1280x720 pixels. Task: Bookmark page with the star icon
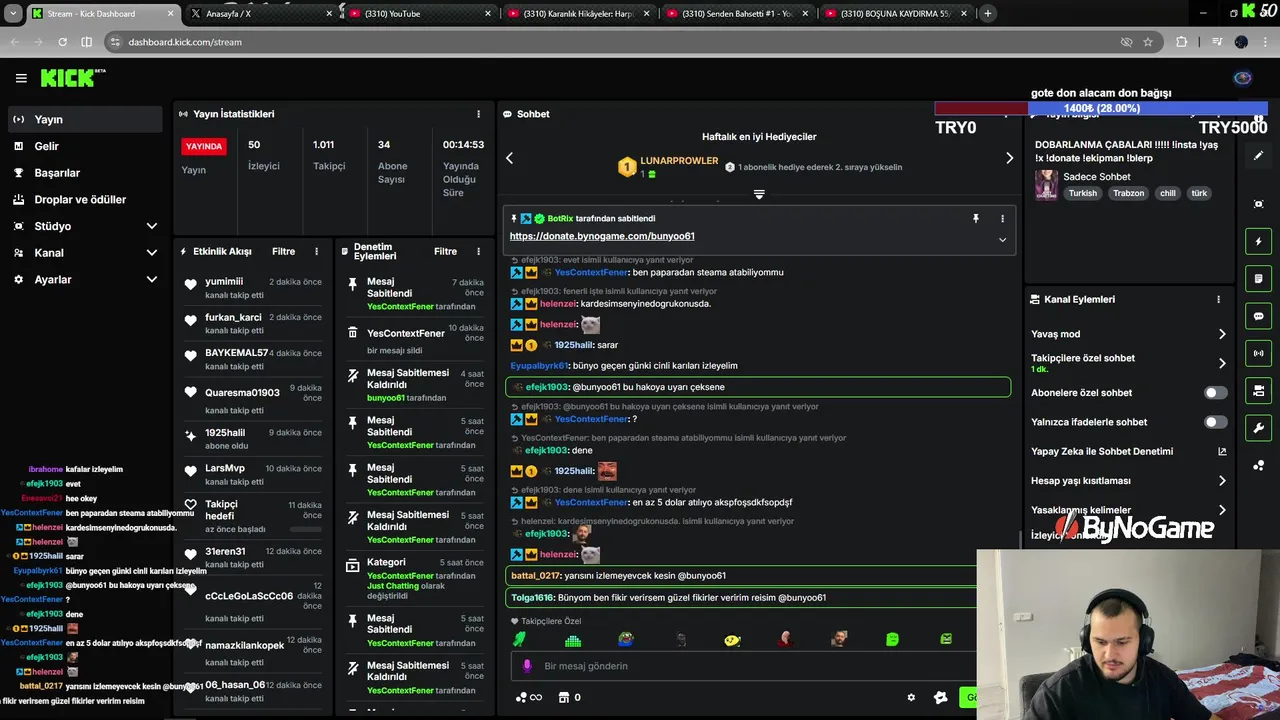point(1148,42)
